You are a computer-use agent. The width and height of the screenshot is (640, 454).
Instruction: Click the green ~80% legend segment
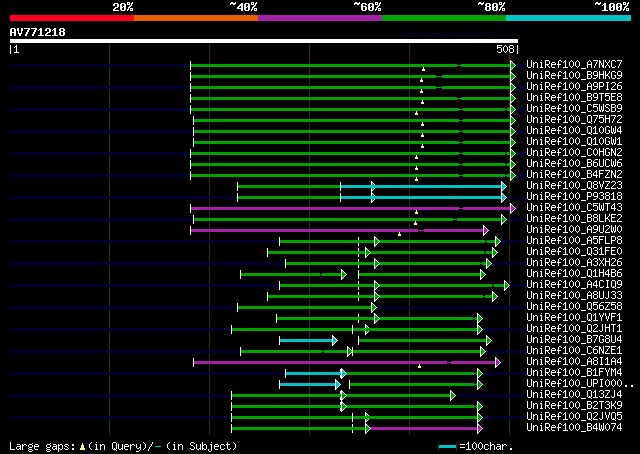tap(444, 18)
